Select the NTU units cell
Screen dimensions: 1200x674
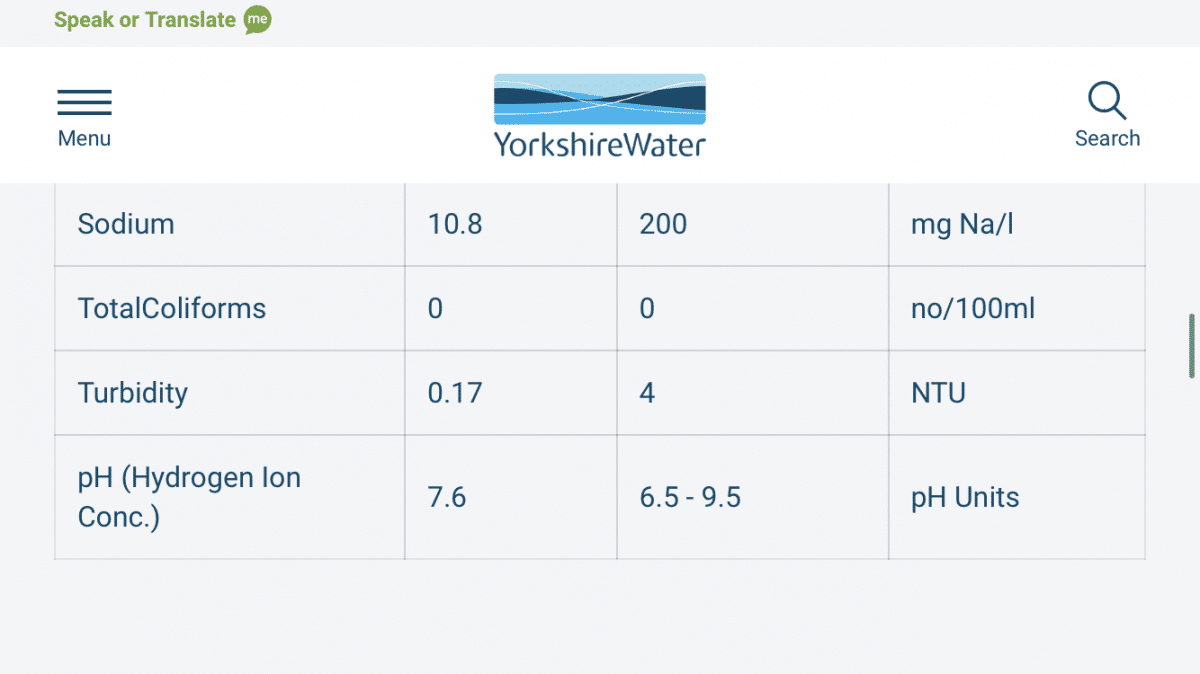pos(1017,393)
